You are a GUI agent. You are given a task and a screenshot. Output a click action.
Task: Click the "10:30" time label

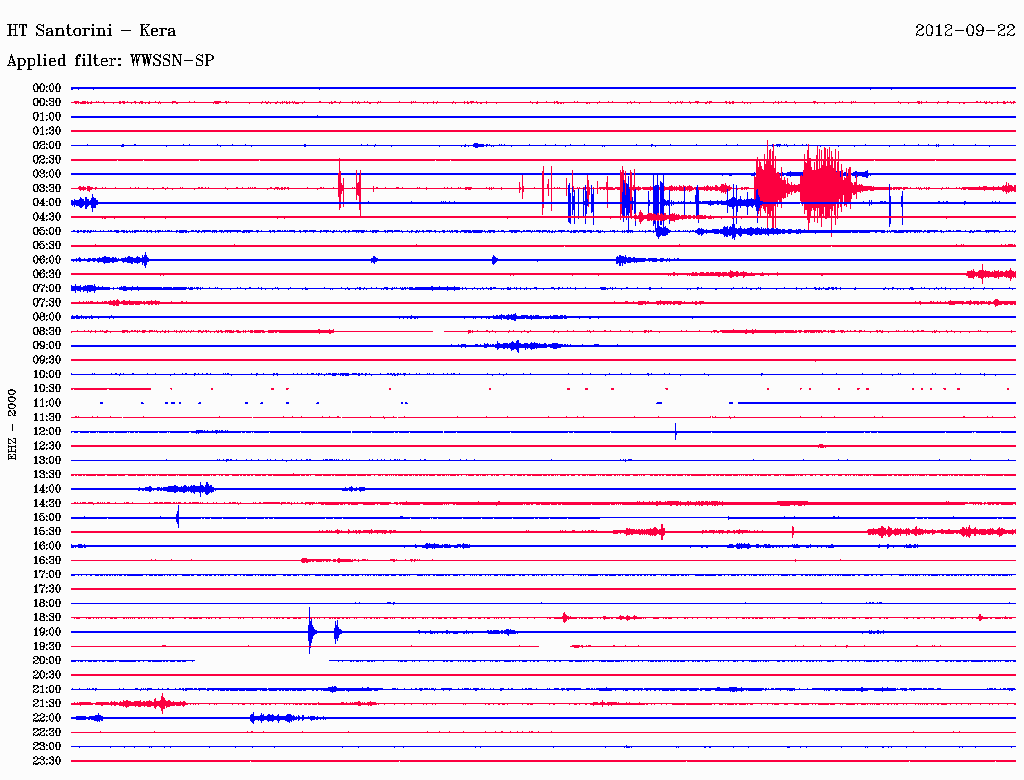coord(47,389)
